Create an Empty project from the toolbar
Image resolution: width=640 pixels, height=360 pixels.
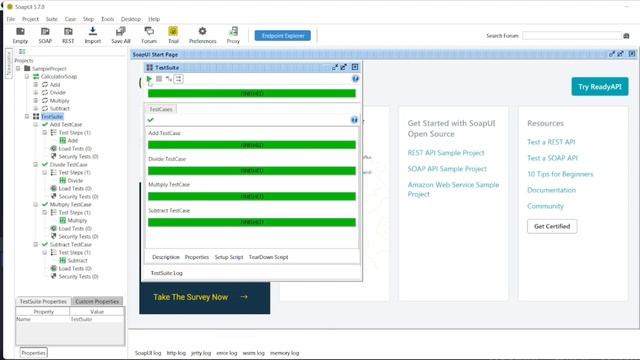[20, 35]
